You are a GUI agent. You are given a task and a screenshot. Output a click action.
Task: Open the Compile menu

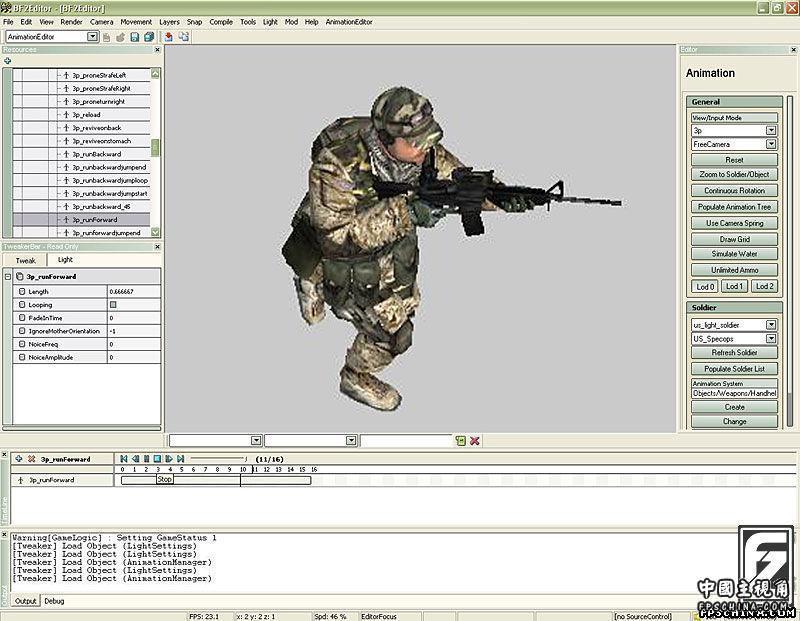(x=221, y=22)
